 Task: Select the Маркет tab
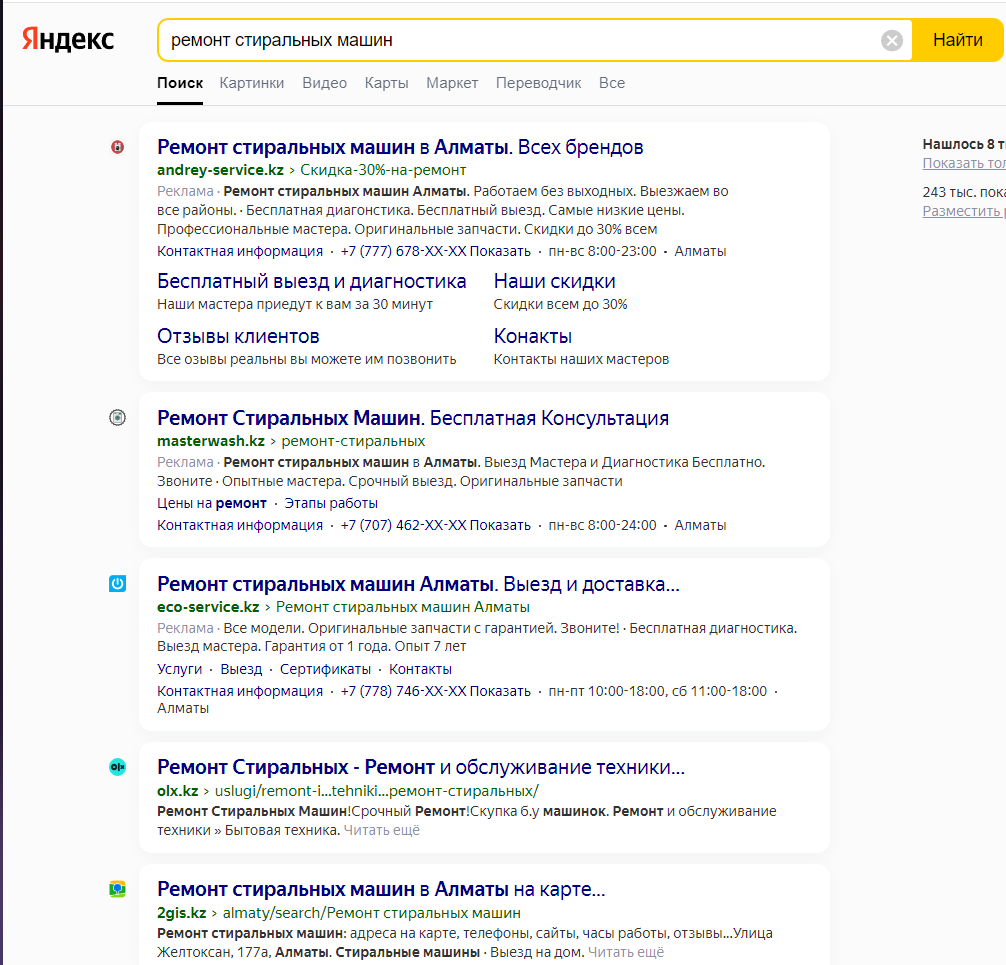[452, 83]
